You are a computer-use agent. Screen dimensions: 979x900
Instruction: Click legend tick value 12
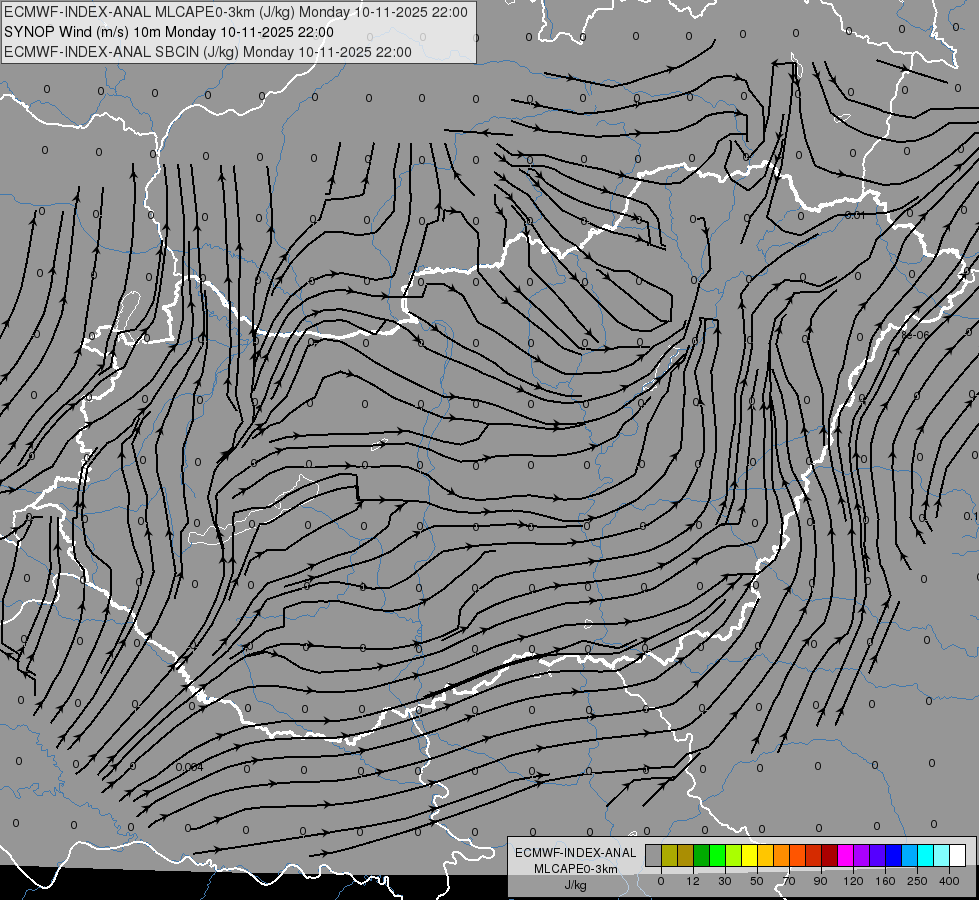[692, 881]
